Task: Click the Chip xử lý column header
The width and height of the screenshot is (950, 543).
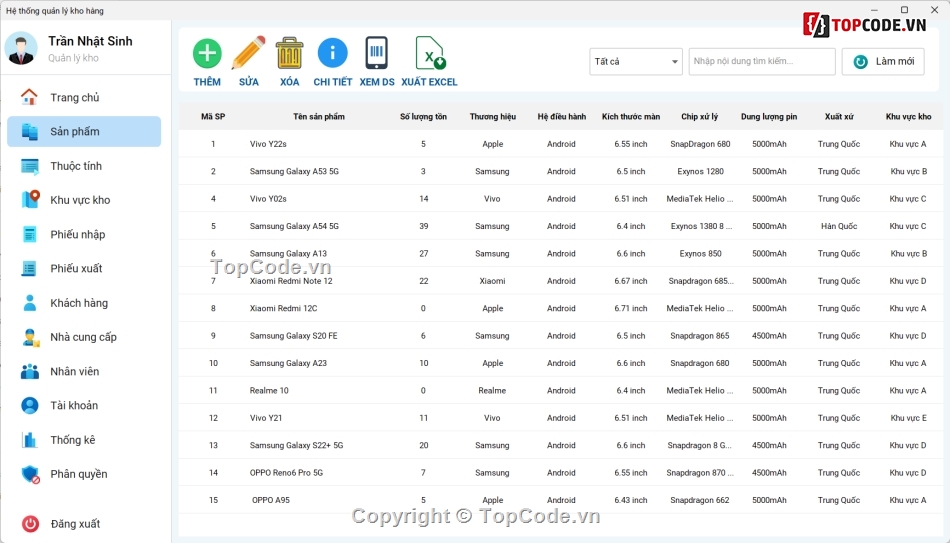Action: point(699,116)
